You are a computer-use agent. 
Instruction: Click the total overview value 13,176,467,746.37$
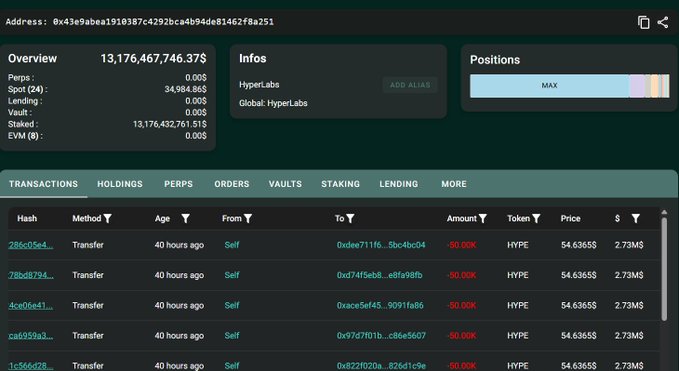(x=153, y=58)
